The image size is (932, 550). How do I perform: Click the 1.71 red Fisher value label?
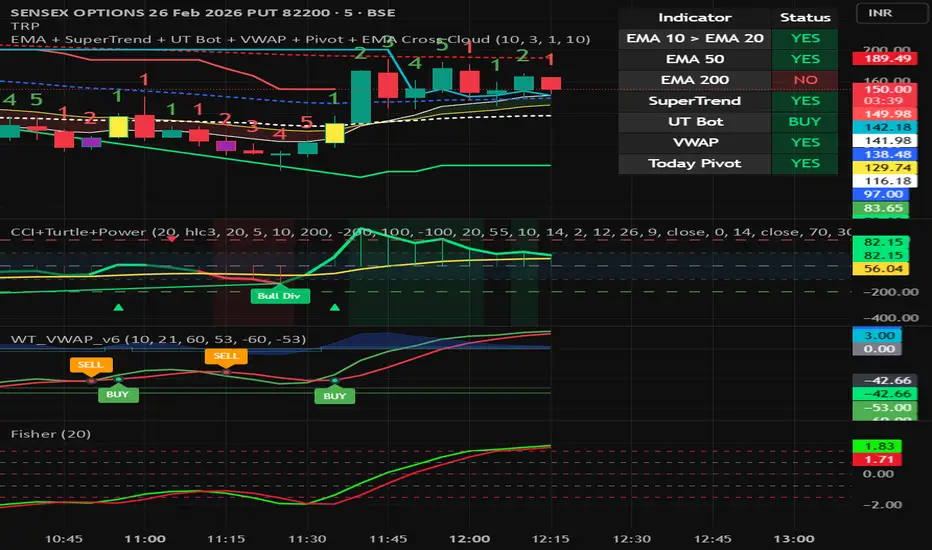point(877,460)
